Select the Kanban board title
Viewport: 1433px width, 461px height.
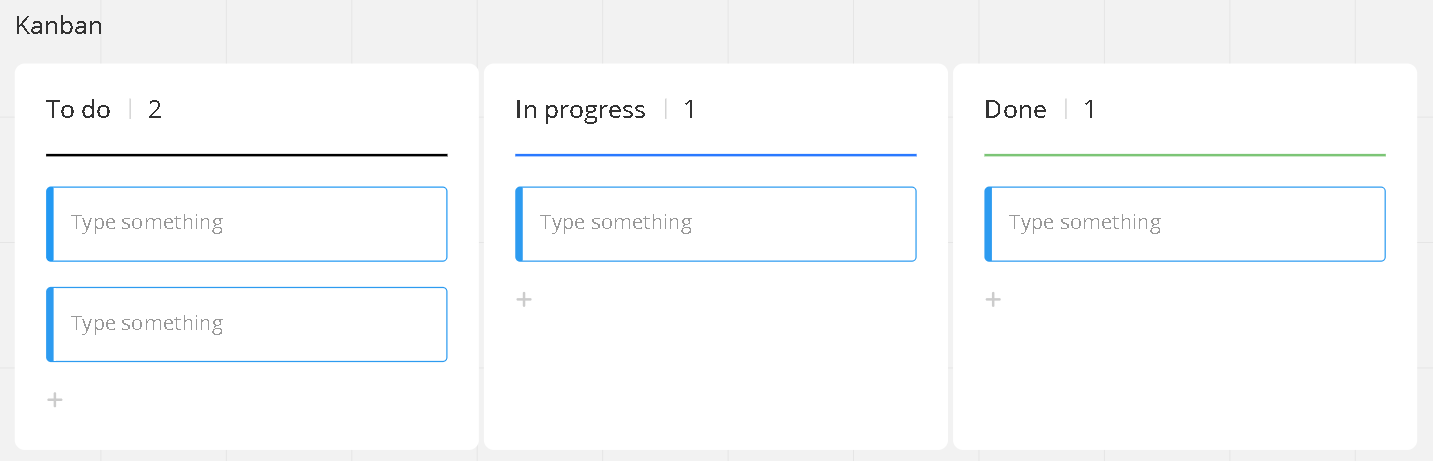59,26
